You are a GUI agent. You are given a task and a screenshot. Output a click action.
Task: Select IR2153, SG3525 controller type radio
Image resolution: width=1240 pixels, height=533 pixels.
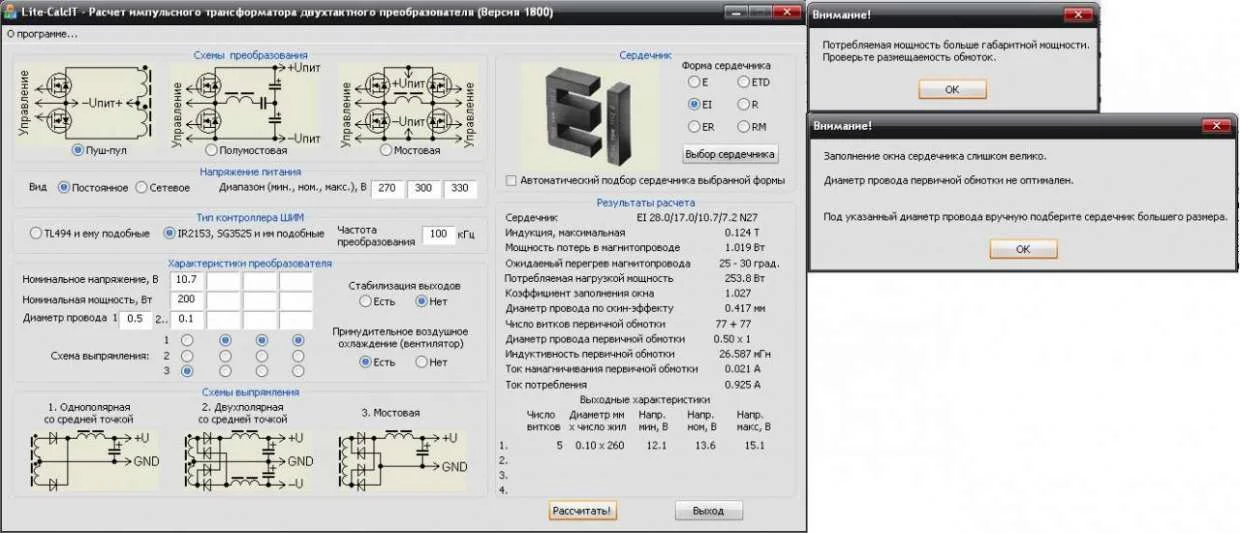tap(169, 233)
